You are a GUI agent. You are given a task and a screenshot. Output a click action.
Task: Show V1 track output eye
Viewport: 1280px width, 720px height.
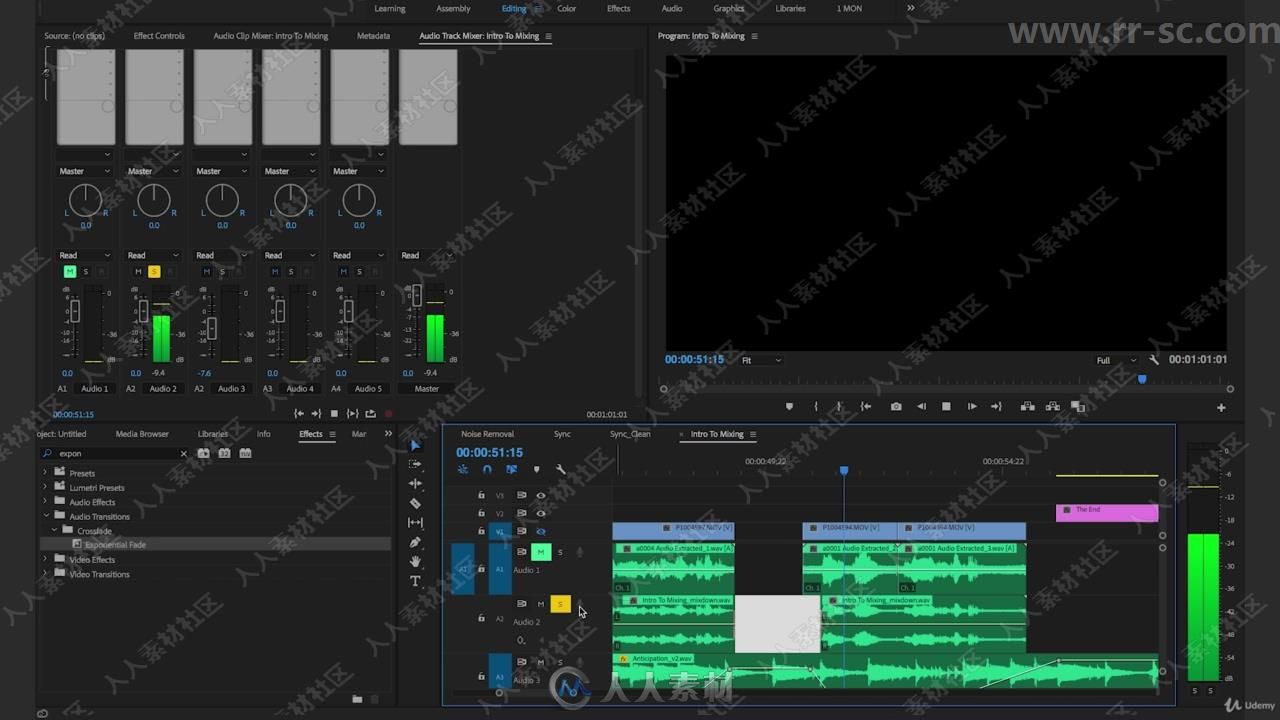tap(541, 531)
